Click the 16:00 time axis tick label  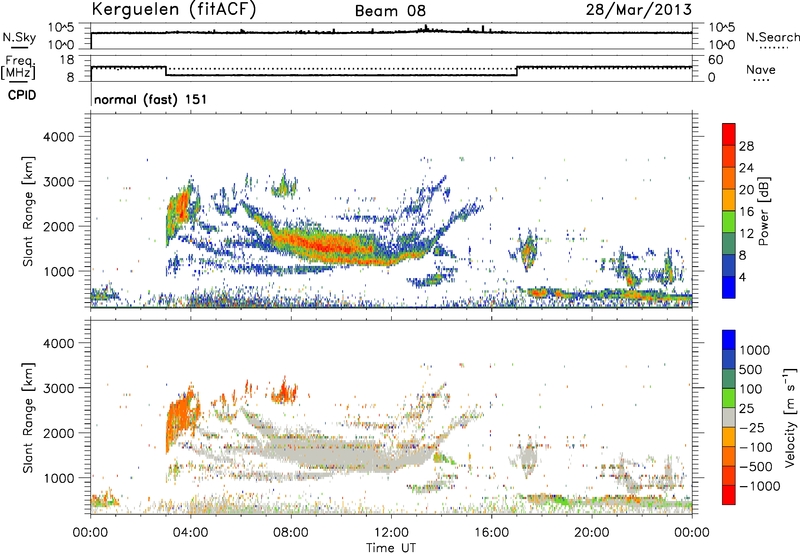491,533
